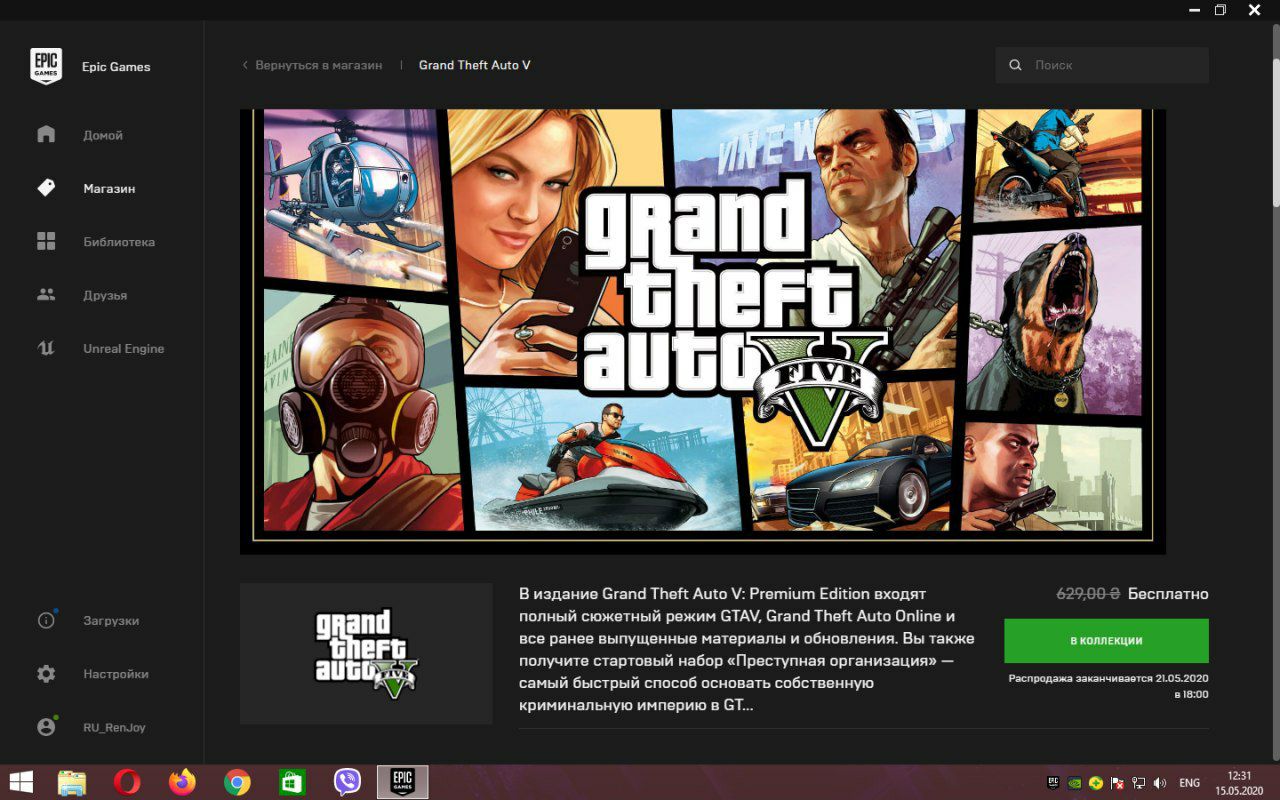The width and height of the screenshot is (1280, 800).
Task: Open Microsoft Store from the taskbar
Action: coord(292,782)
